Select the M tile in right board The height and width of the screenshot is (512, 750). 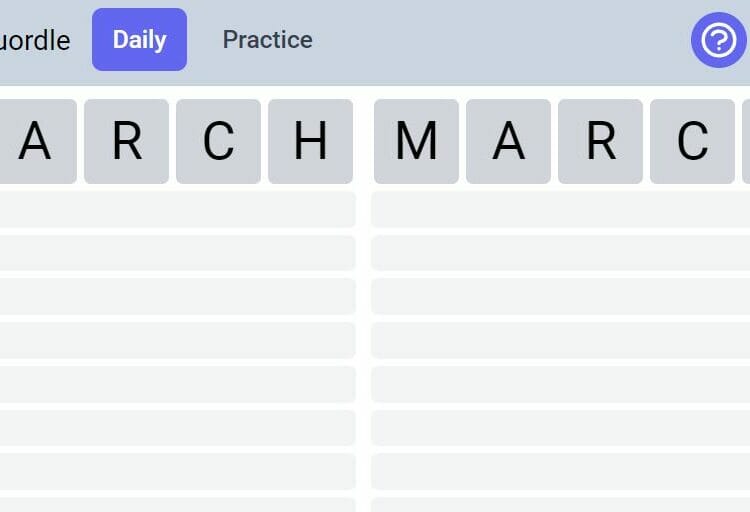pyautogui.click(x=416, y=141)
